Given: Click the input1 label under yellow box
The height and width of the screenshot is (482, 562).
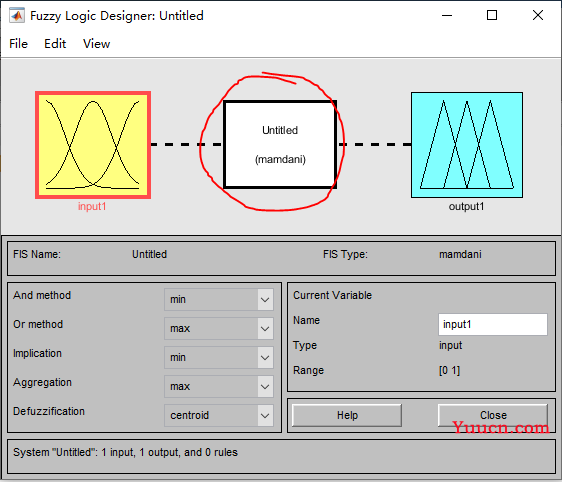Looking at the screenshot, I should coord(92,206).
